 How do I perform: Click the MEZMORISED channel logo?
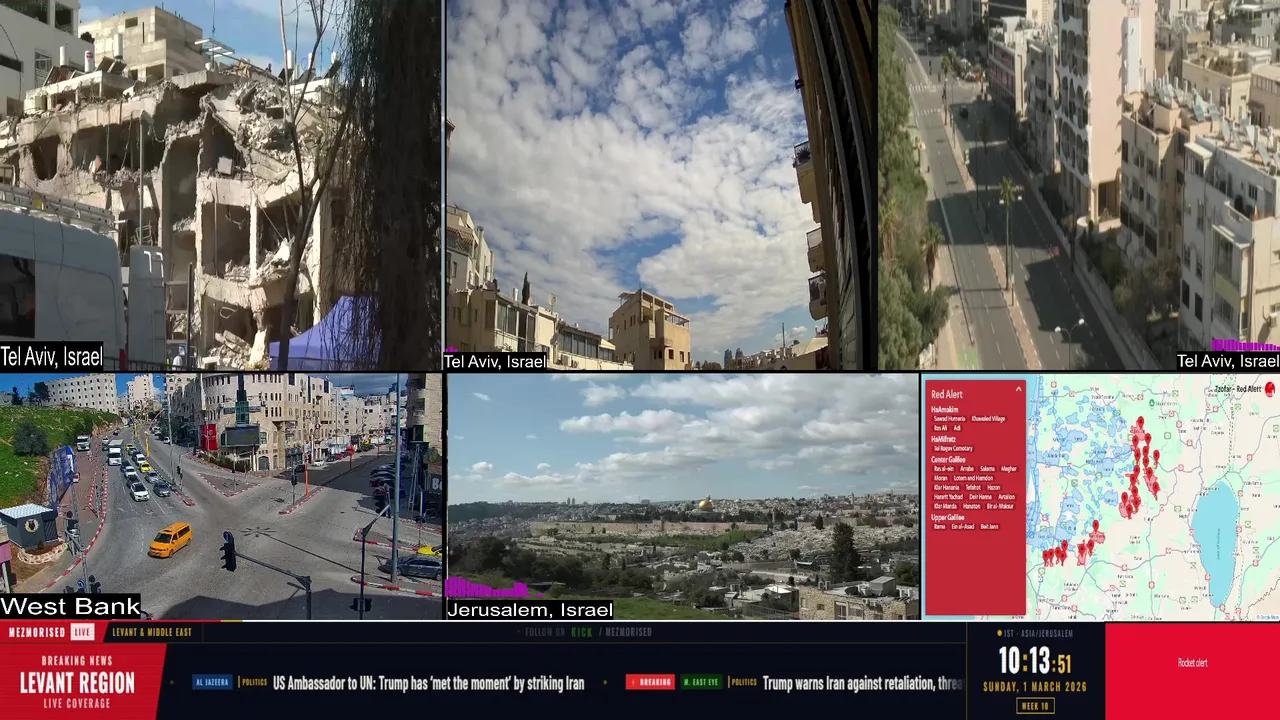[37, 632]
